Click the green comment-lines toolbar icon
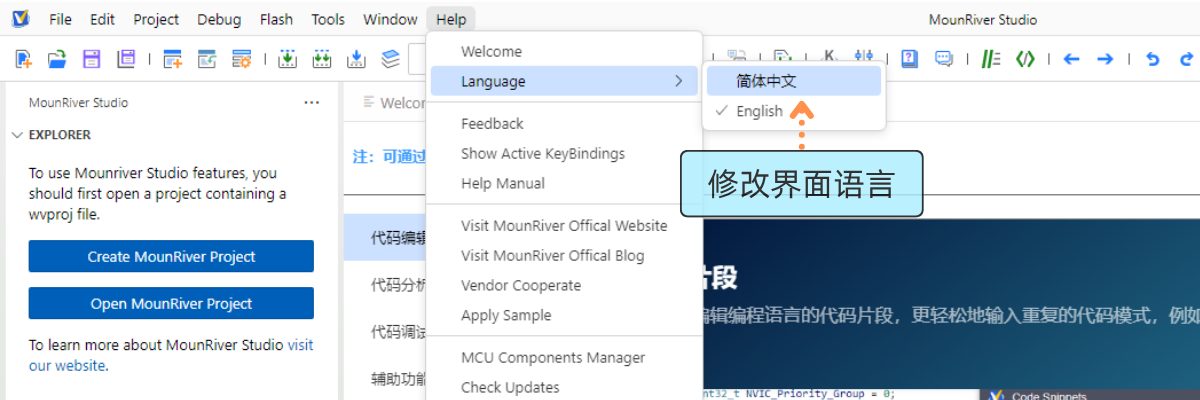 991,59
